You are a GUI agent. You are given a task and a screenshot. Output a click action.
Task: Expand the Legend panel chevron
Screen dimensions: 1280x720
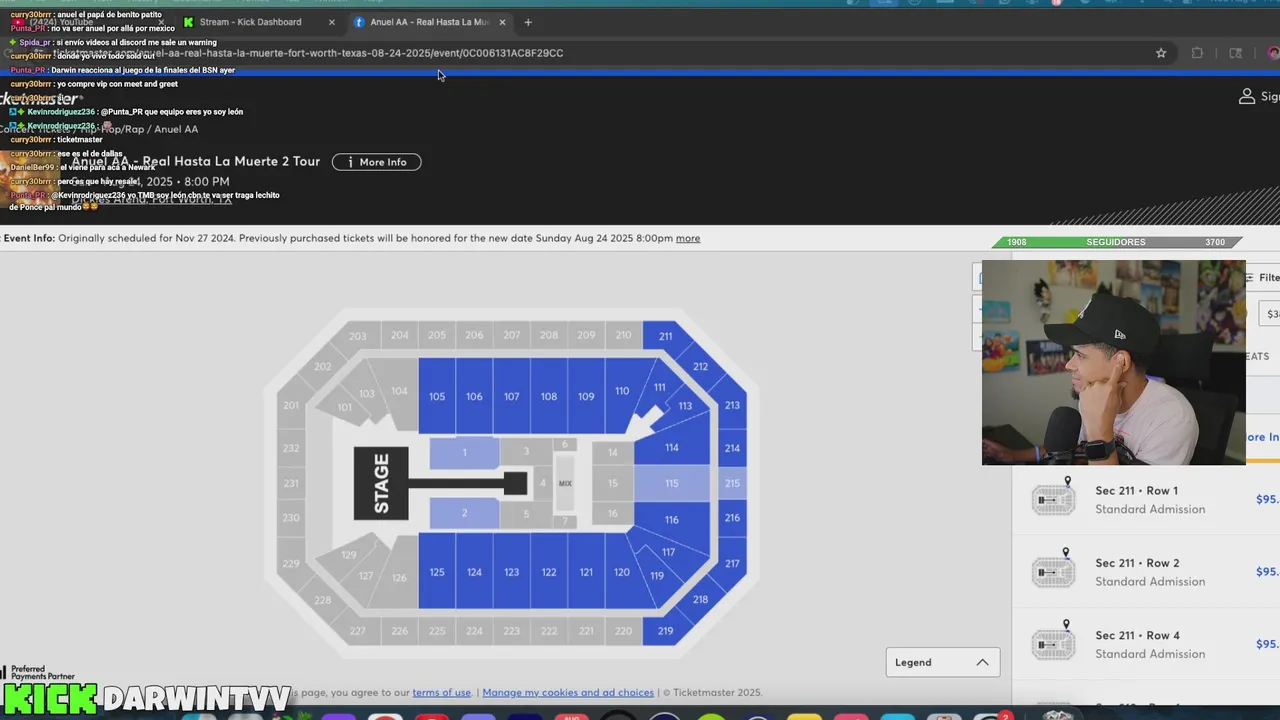tap(982, 662)
